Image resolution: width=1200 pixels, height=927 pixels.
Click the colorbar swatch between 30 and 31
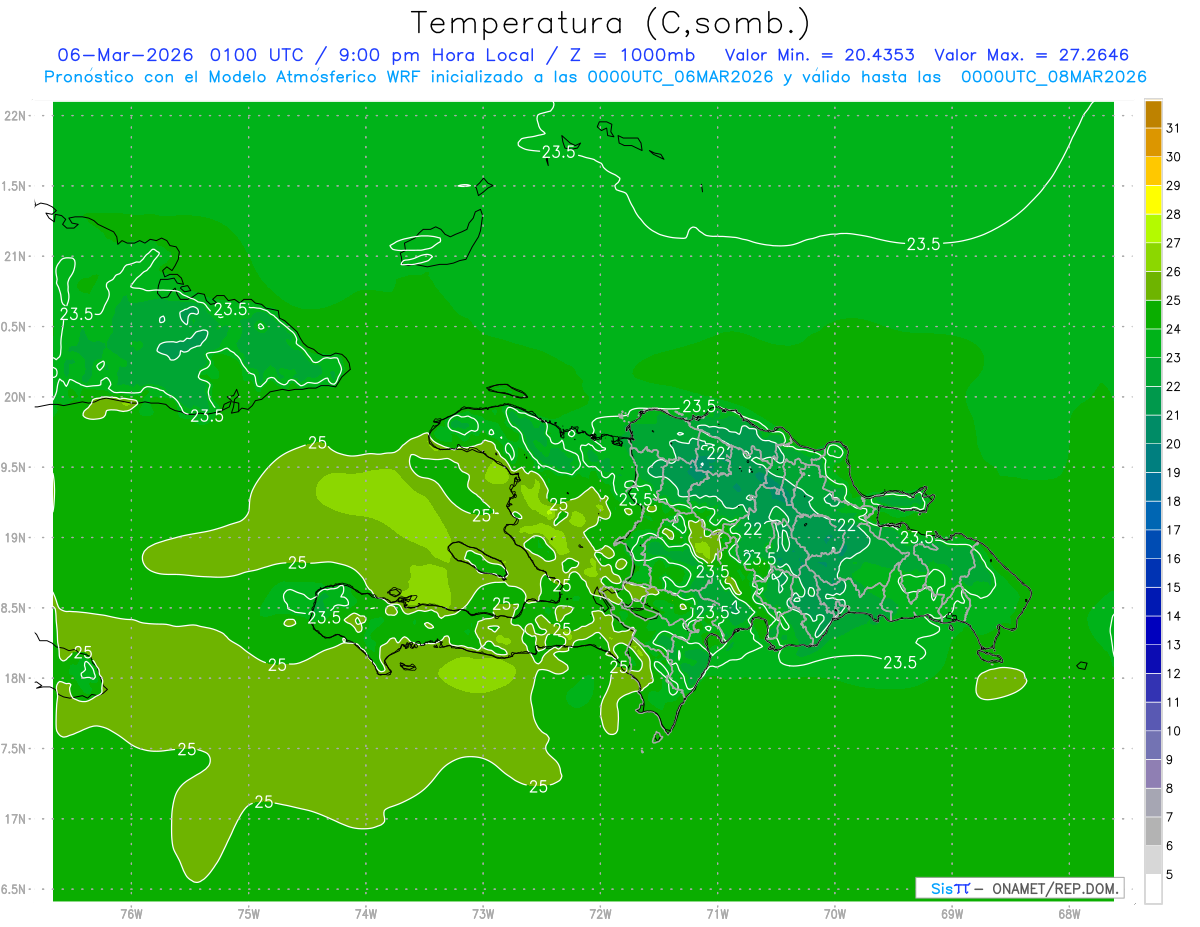[x=1153, y=142]
